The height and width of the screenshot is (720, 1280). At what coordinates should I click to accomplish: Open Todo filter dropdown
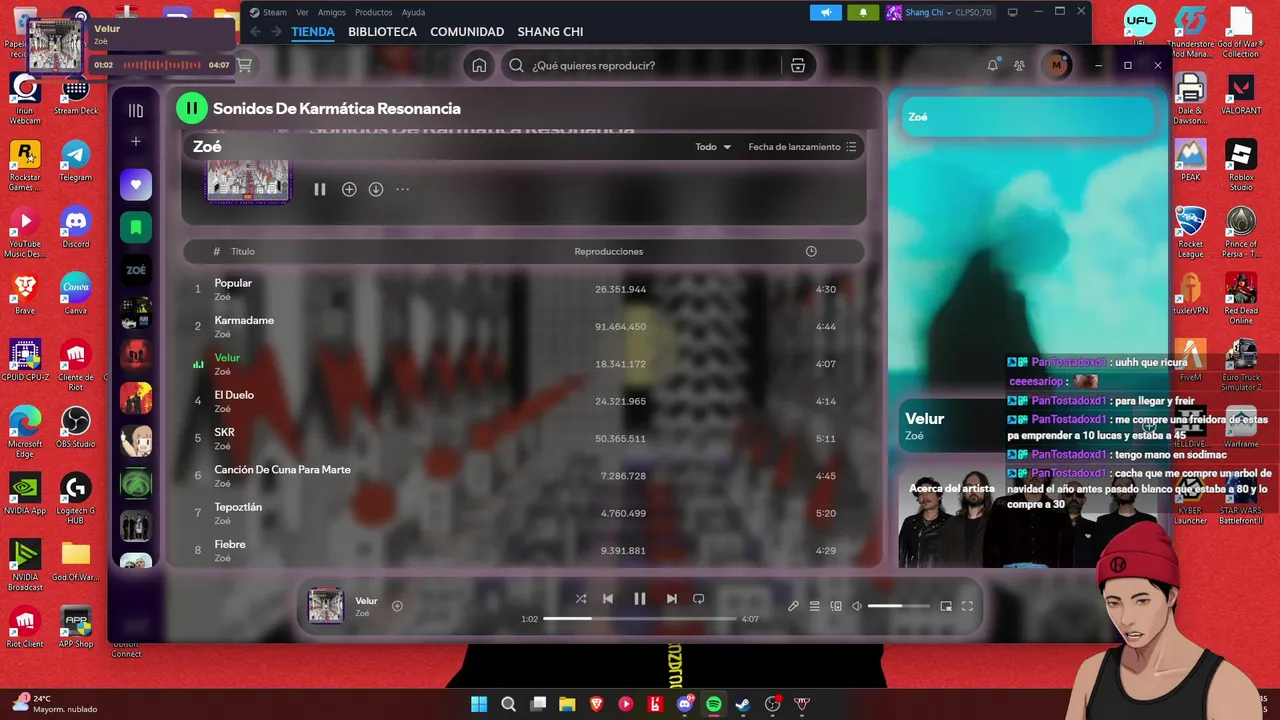click(x=713, y=147)
